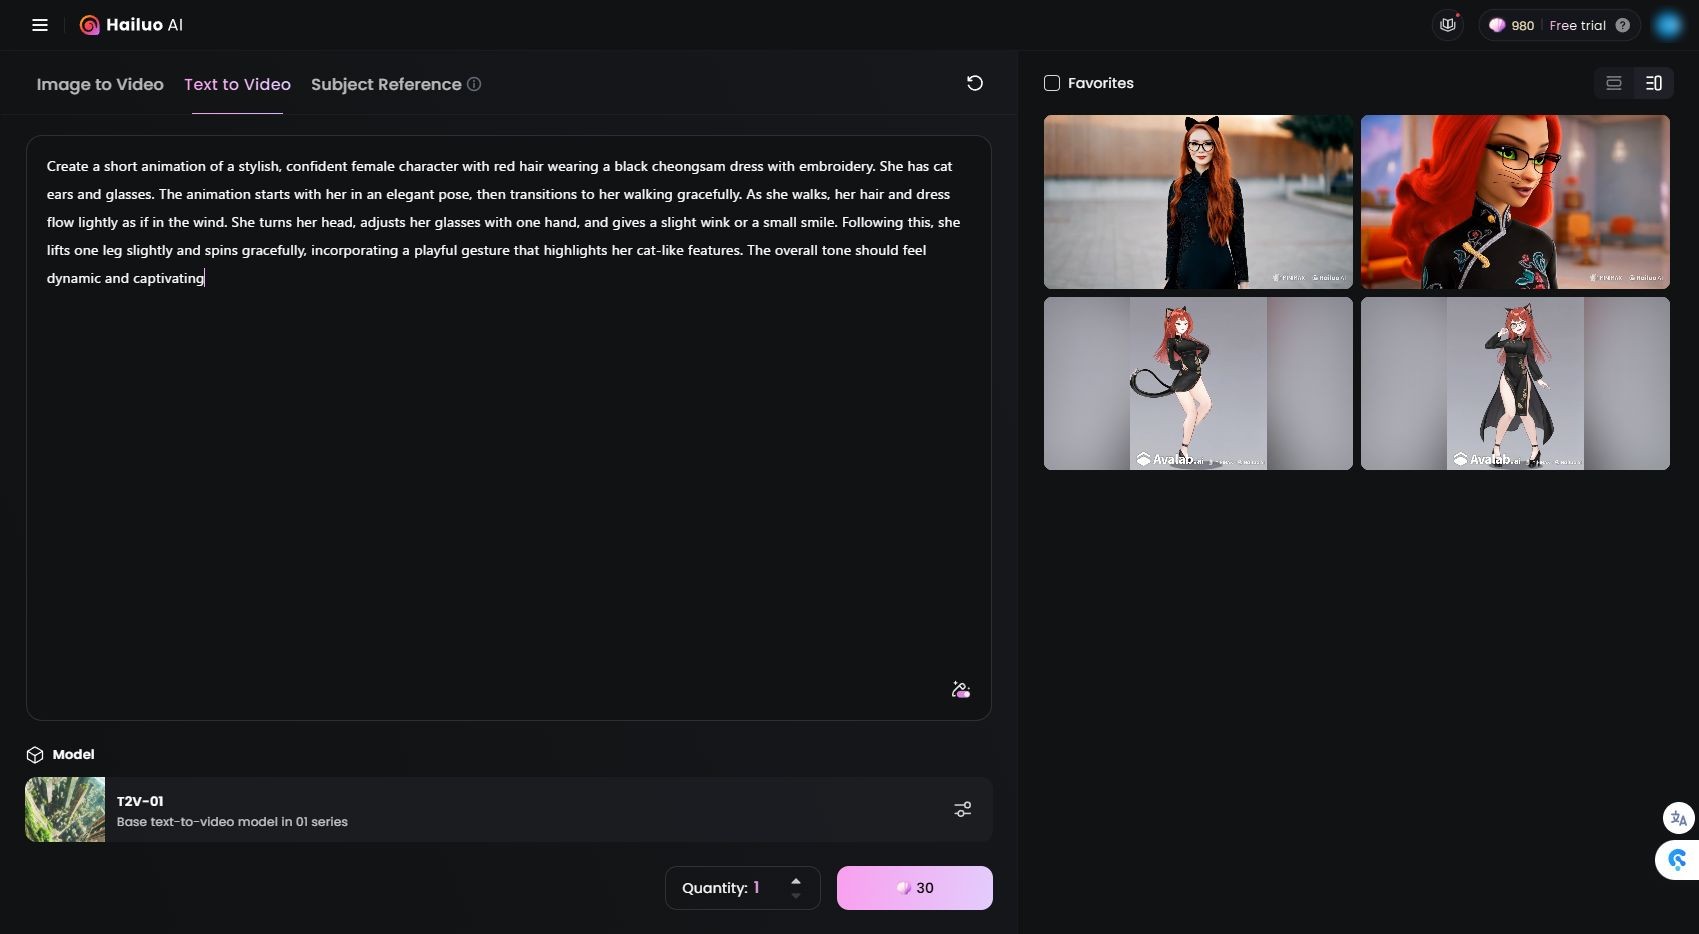The width and height of the screenshot is (1699, 934).
Task: Open the realistic red-haired woman outdoors video
Action: (x=1198, y=202)
